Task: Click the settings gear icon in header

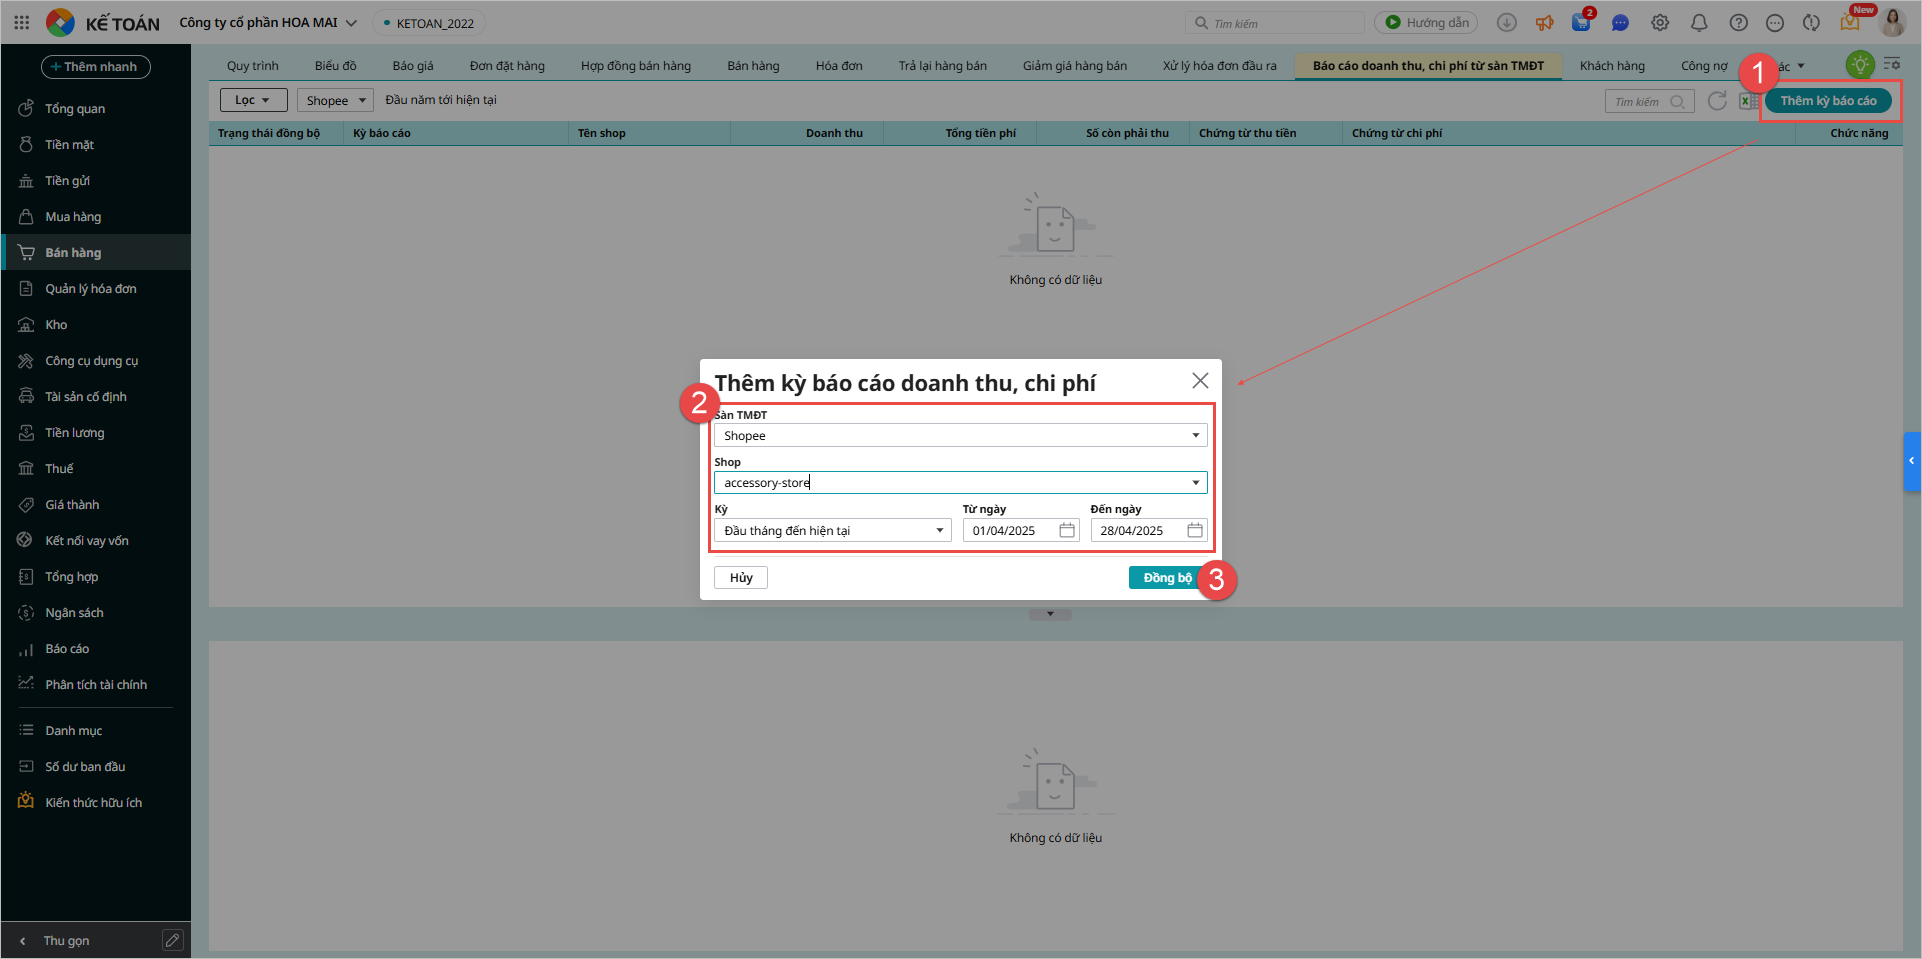Action: (x=1660, y=23)
